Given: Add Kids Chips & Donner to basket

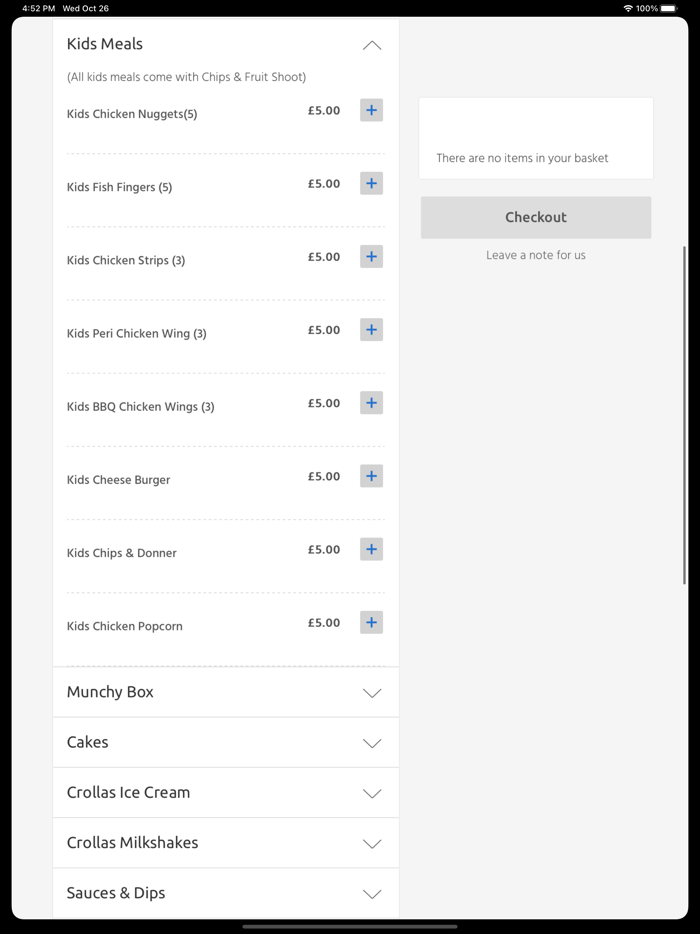Looking at the screenshot, I should point(371,549).
